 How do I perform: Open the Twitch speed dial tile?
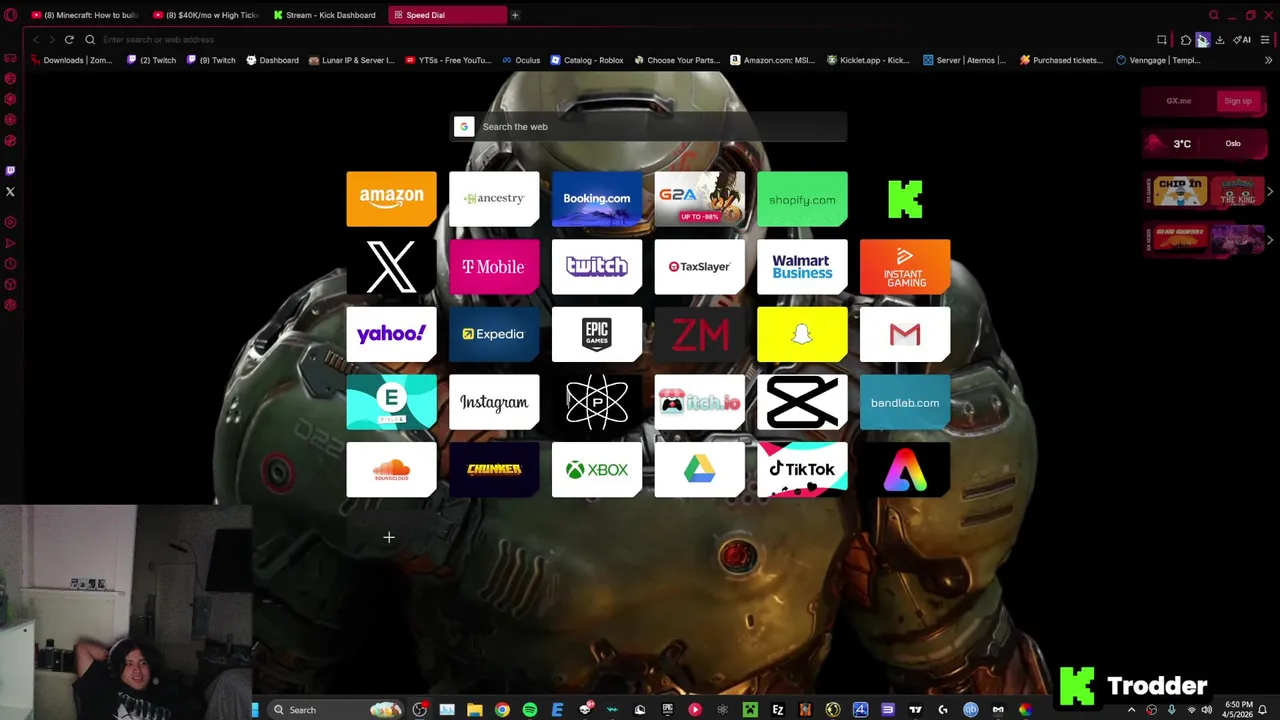point(597,267)
